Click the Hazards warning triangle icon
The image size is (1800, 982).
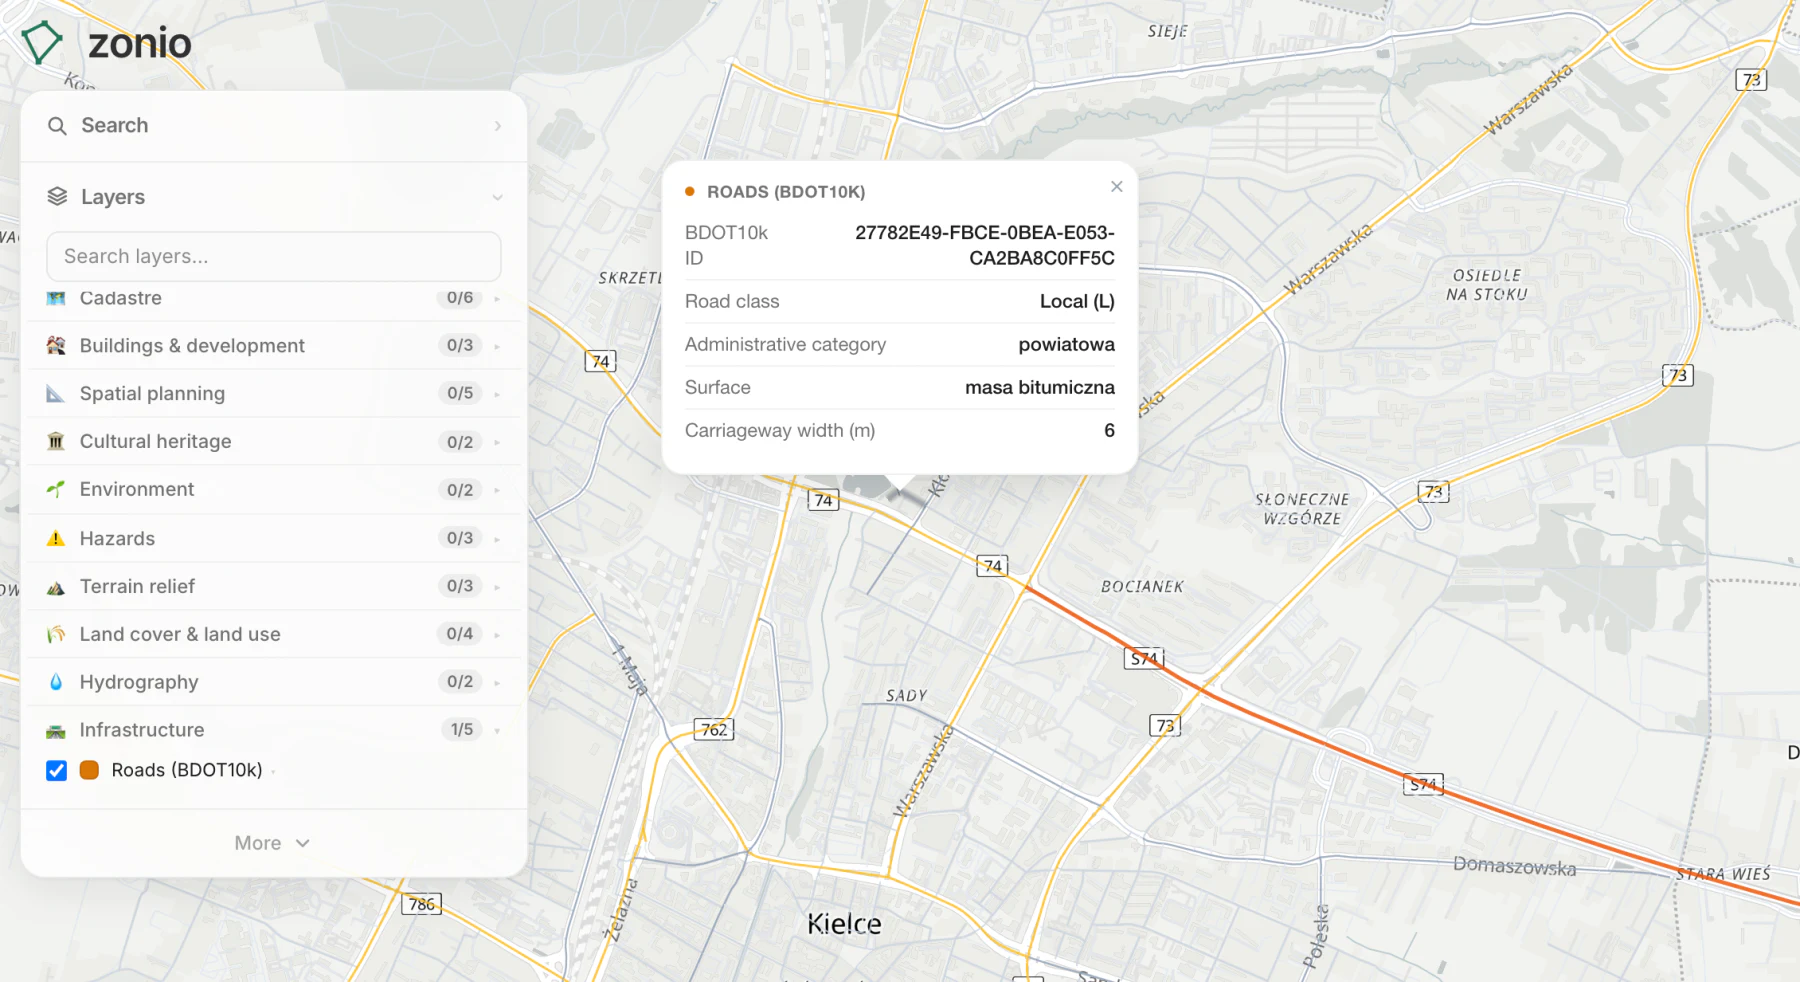click(x=56, y=539)
